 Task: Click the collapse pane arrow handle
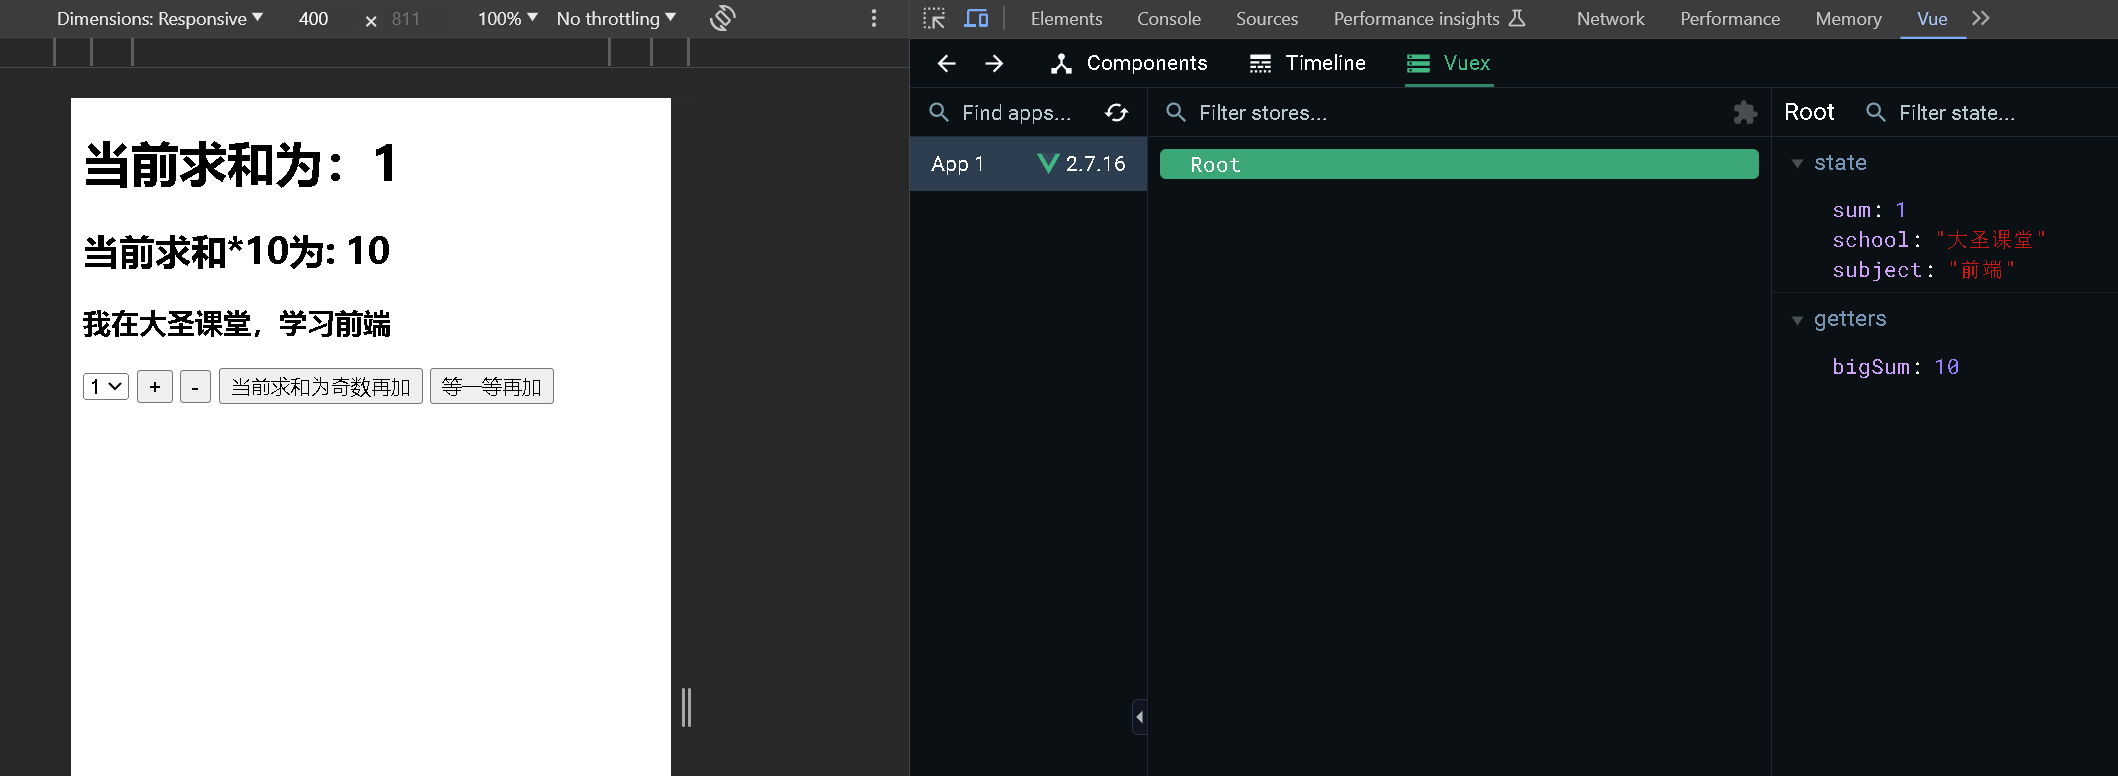point(1139,717)
